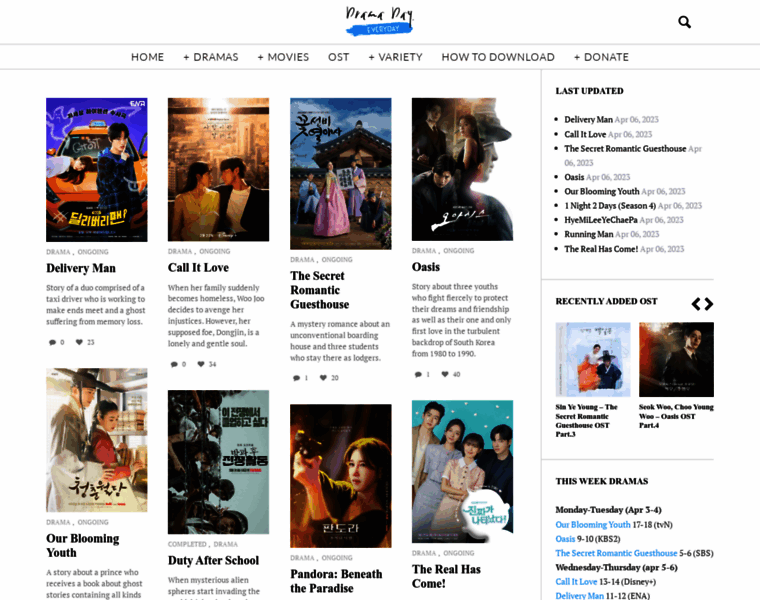Open Call It Love poster thumbnail
The image size is (760, 600).
(218, 170)
